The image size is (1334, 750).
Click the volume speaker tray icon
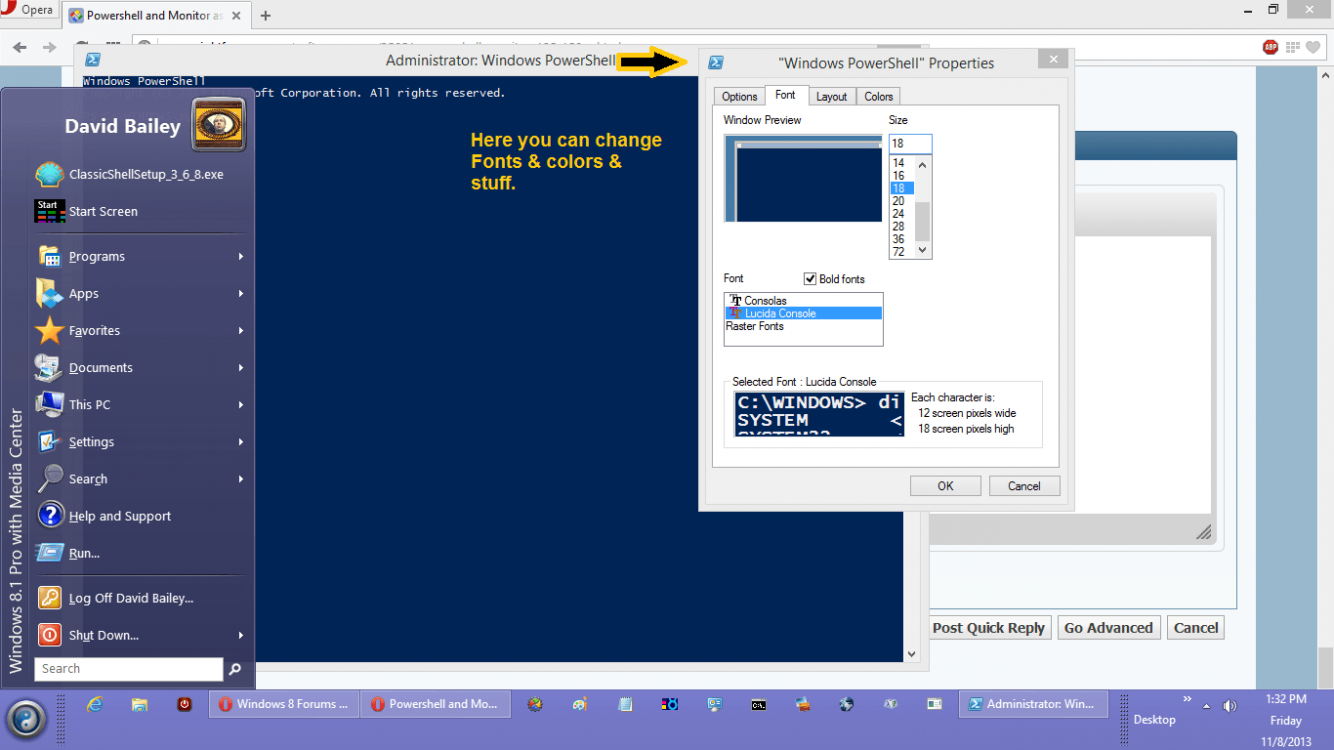point(1229,706)
